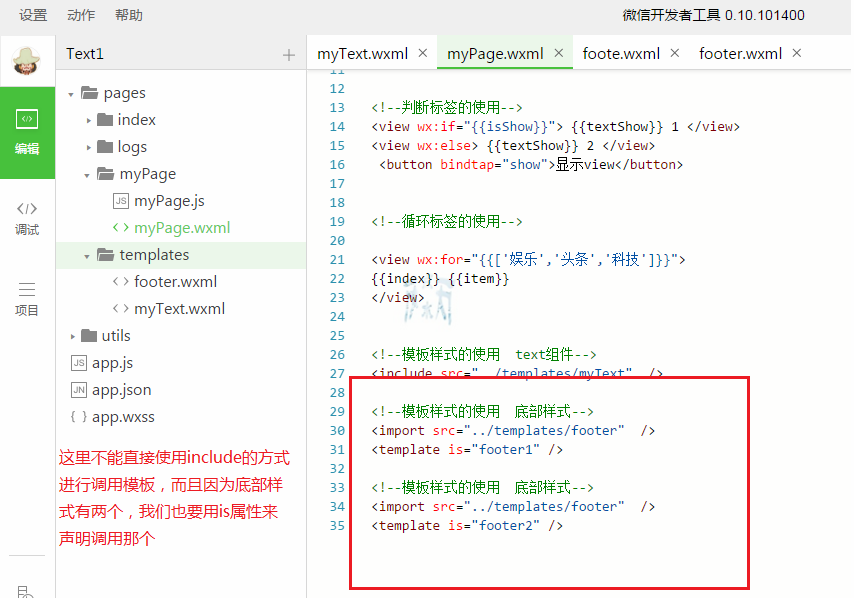Click the braces icon beside app.wxss

(x=78, y=417)
